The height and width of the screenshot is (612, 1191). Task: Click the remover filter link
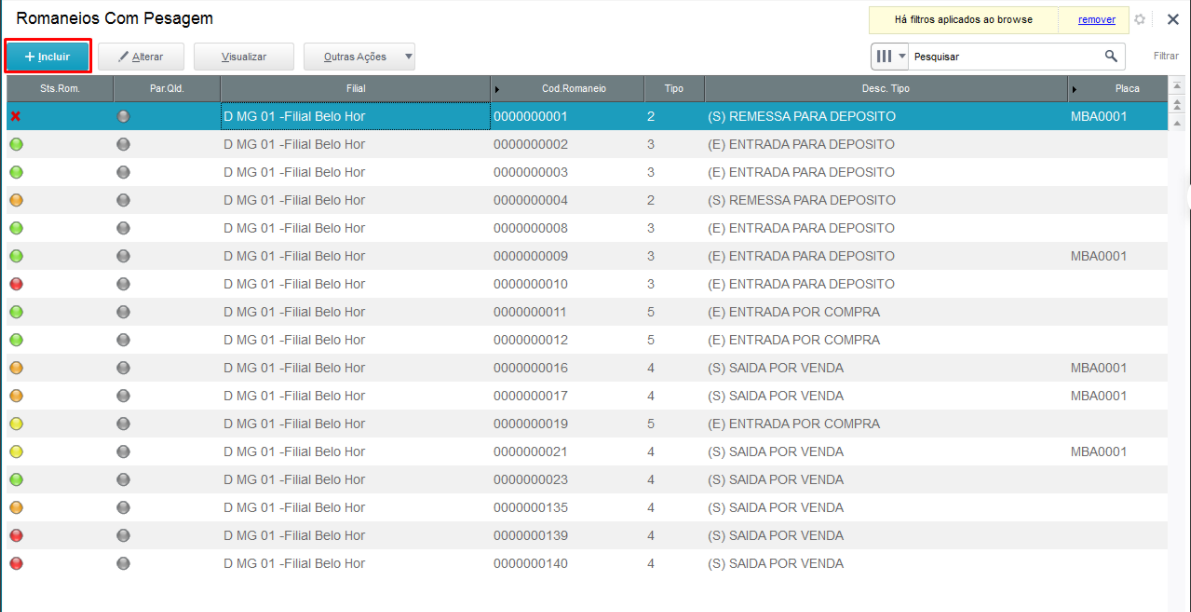click(1097, 20)
